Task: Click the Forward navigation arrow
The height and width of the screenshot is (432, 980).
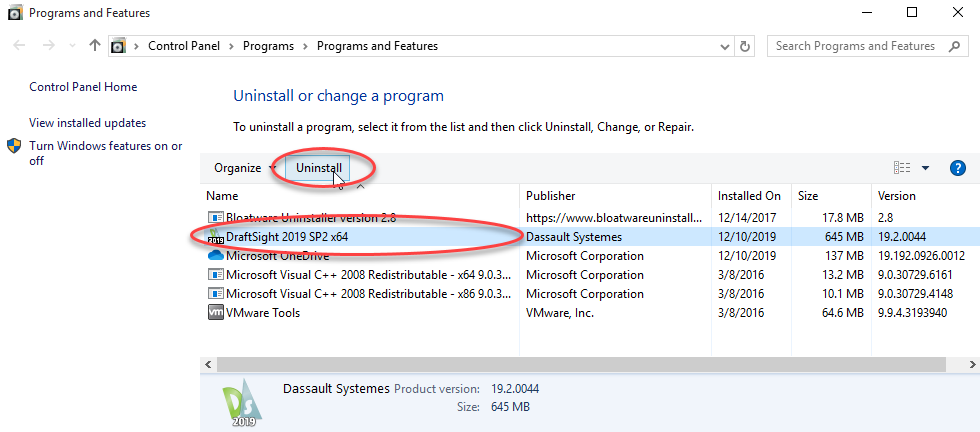Action: [x=49, y=46]
